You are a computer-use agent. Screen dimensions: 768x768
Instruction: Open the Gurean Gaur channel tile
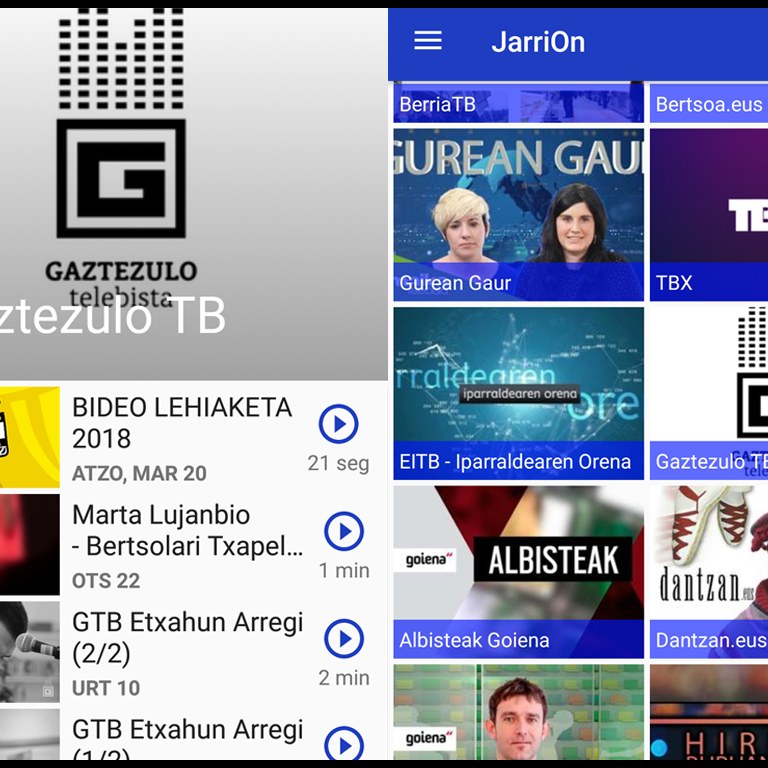(518, 214)
